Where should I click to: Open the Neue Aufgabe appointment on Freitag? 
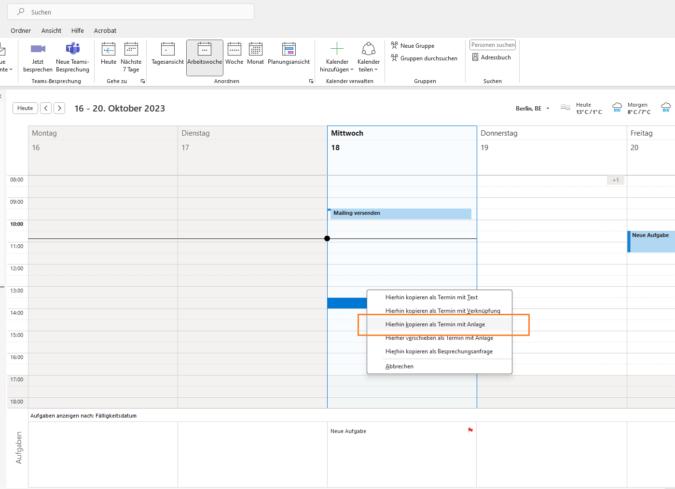(x=651, y=241)
